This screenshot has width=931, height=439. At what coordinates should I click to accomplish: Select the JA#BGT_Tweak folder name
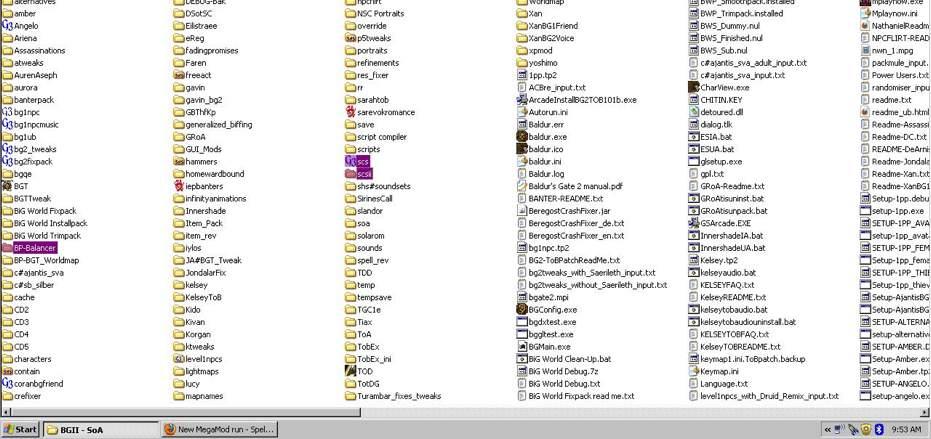tap(214, 260)
